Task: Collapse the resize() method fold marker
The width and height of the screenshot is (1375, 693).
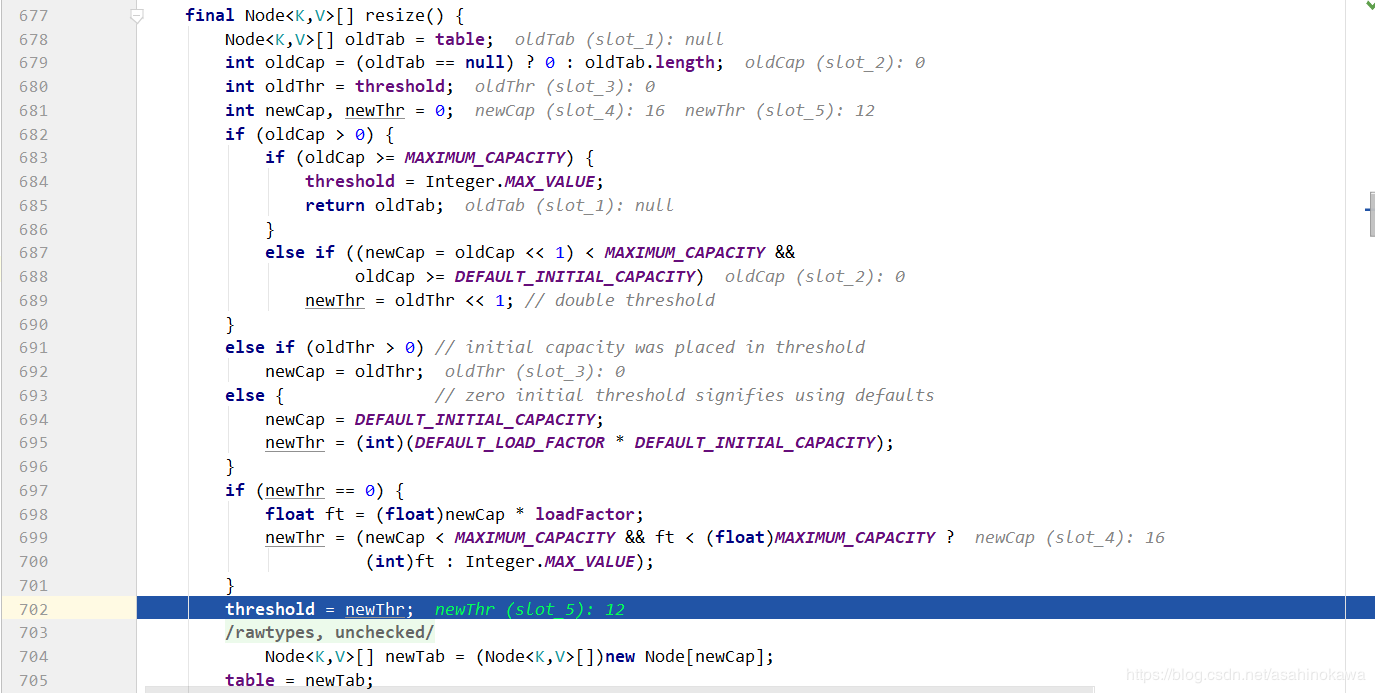Action: click(x=137, y=16)
